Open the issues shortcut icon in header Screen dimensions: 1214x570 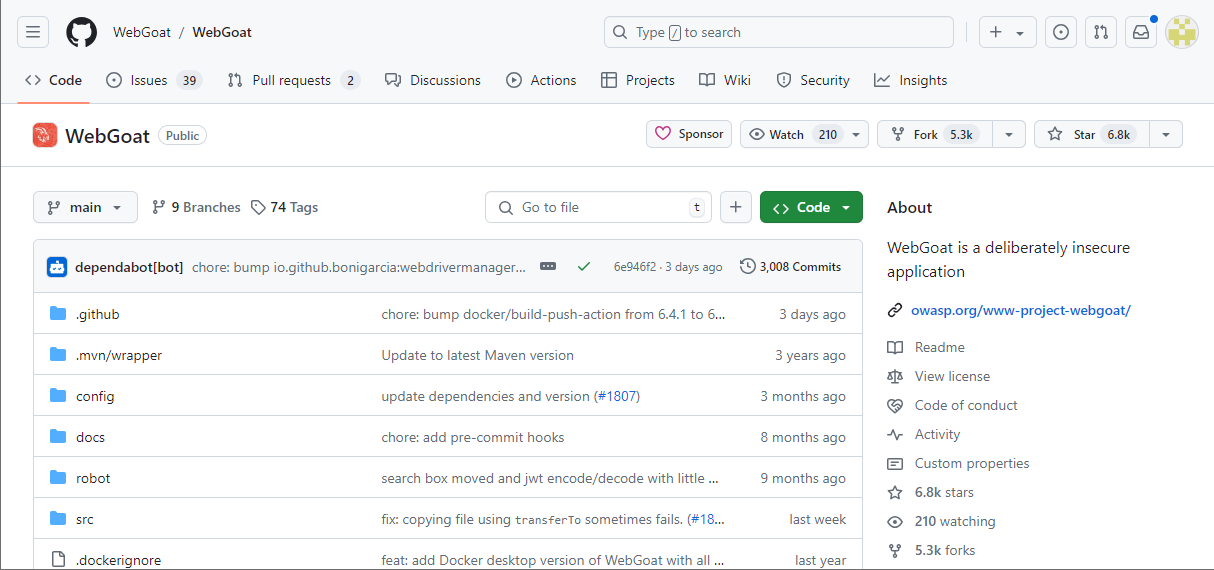(1061, 32)
